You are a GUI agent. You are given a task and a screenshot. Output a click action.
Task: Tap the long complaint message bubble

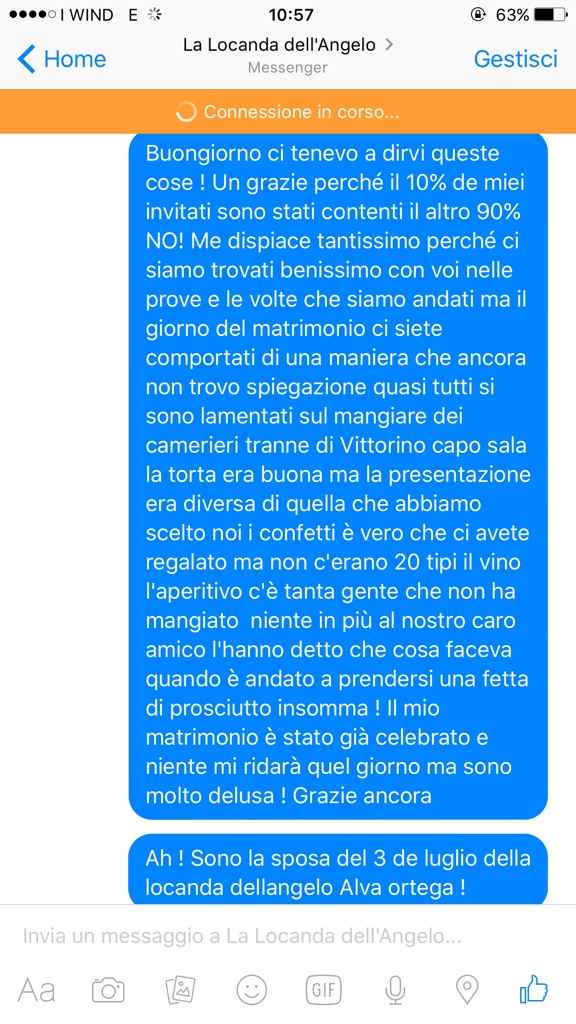[338, 476]
